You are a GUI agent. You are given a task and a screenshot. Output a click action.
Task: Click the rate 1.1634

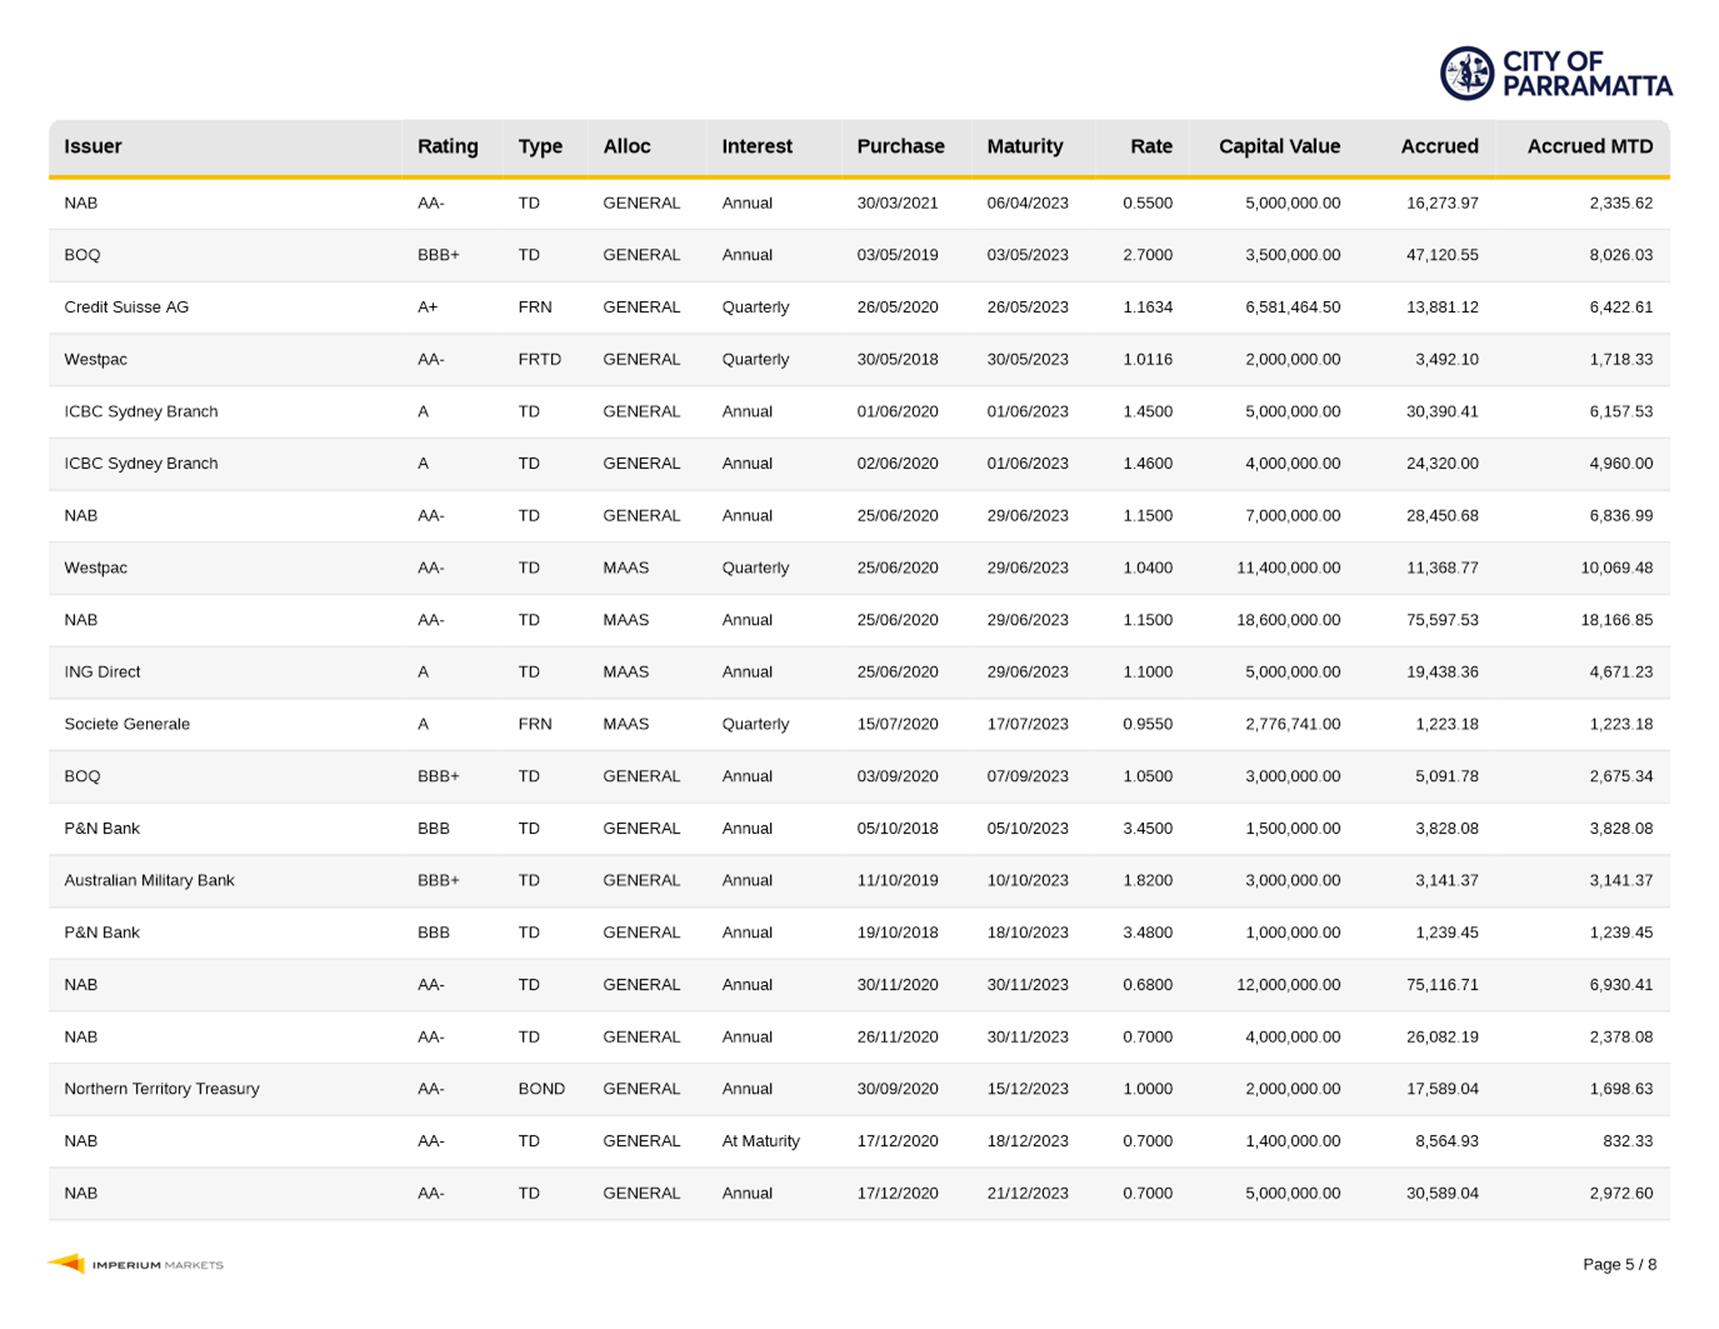point(1148,307)
